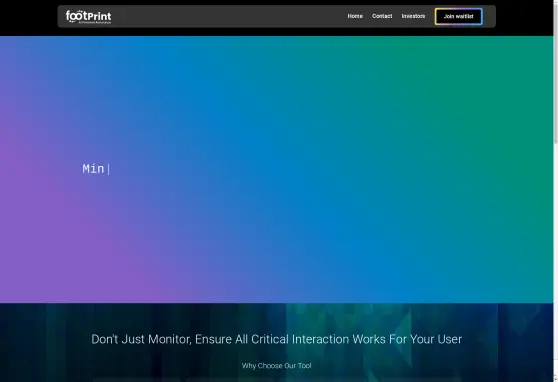Click the 'Why Choose Our Tool' text
The image size is (558, 382).
coord(277,366)
